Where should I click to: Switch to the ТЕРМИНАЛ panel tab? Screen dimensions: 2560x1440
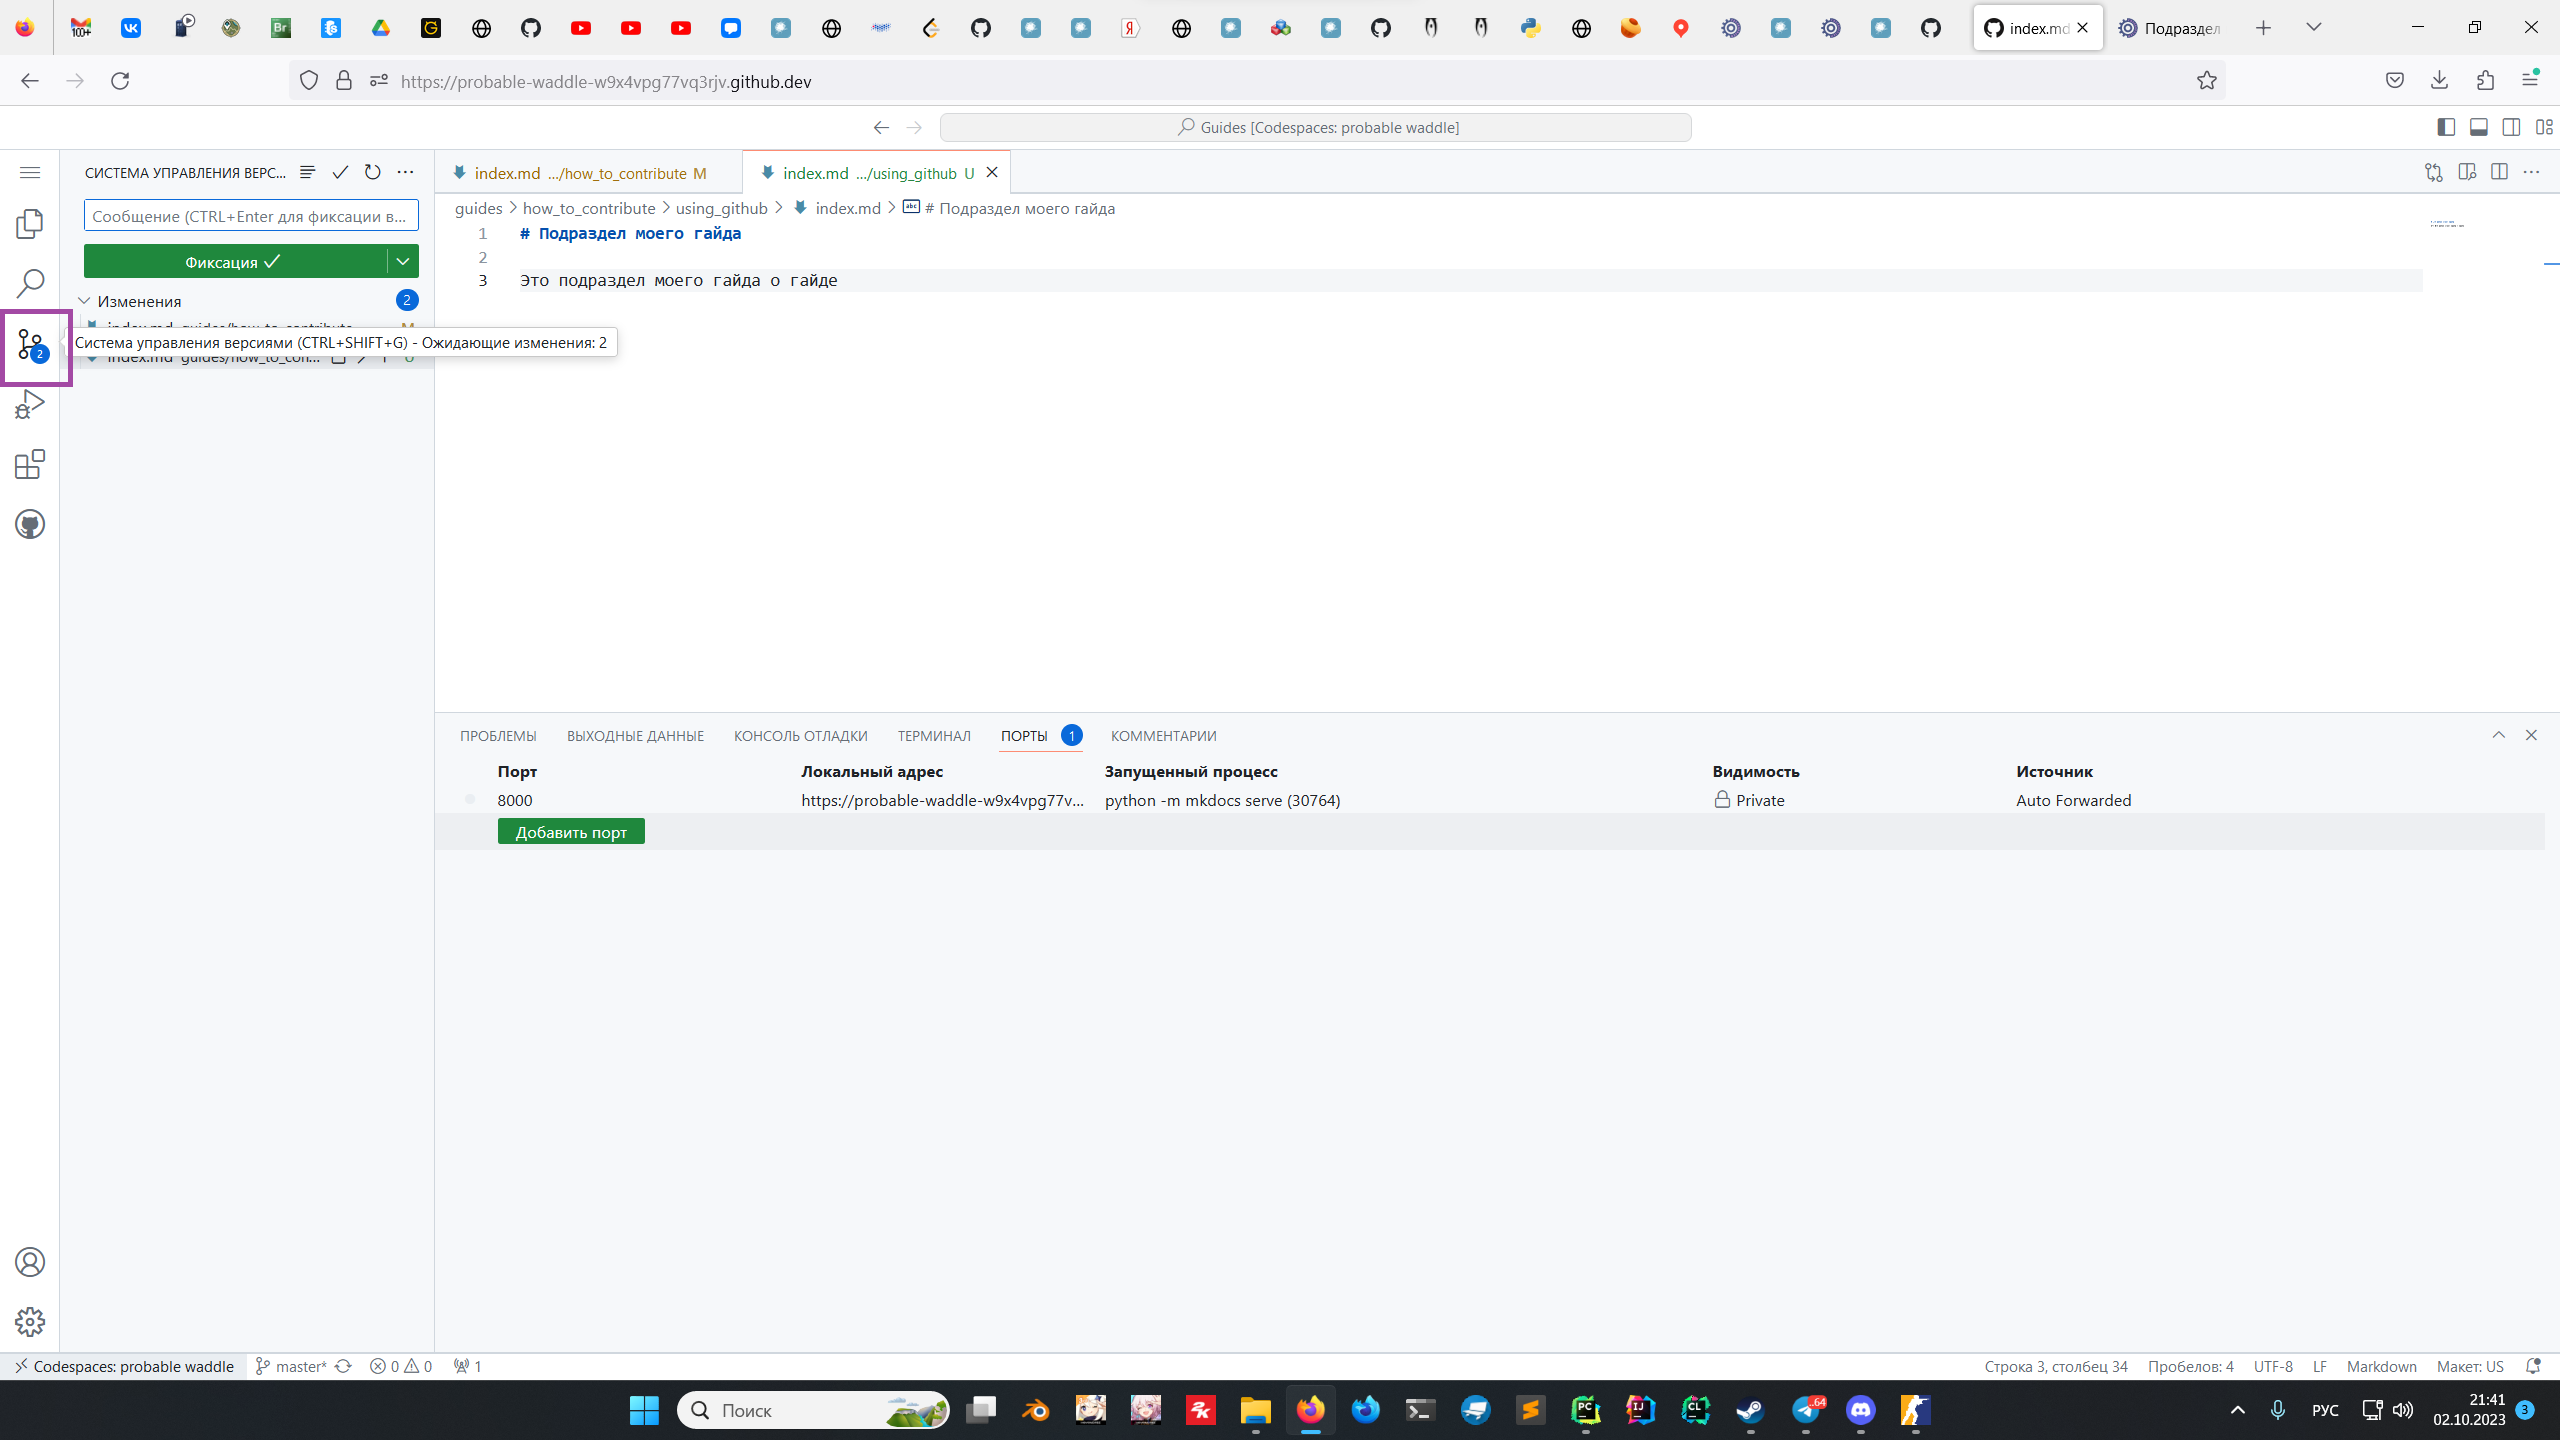933,736
